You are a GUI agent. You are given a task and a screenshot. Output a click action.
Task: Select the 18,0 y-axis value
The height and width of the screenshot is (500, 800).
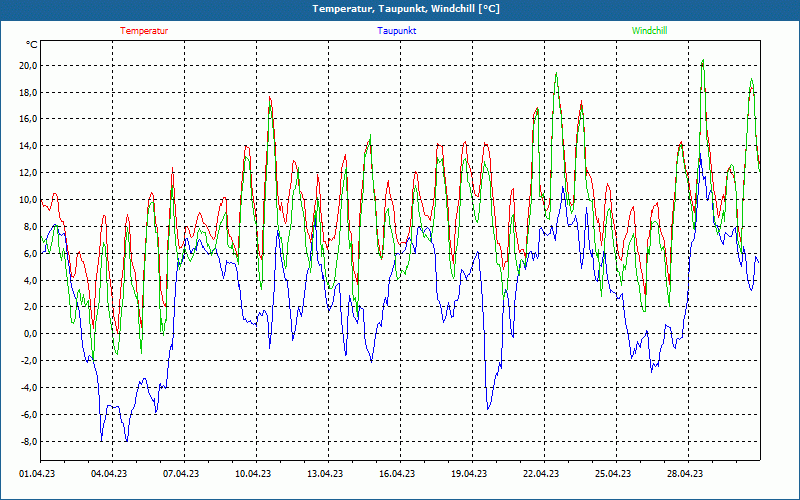click(x=28, y=92)
